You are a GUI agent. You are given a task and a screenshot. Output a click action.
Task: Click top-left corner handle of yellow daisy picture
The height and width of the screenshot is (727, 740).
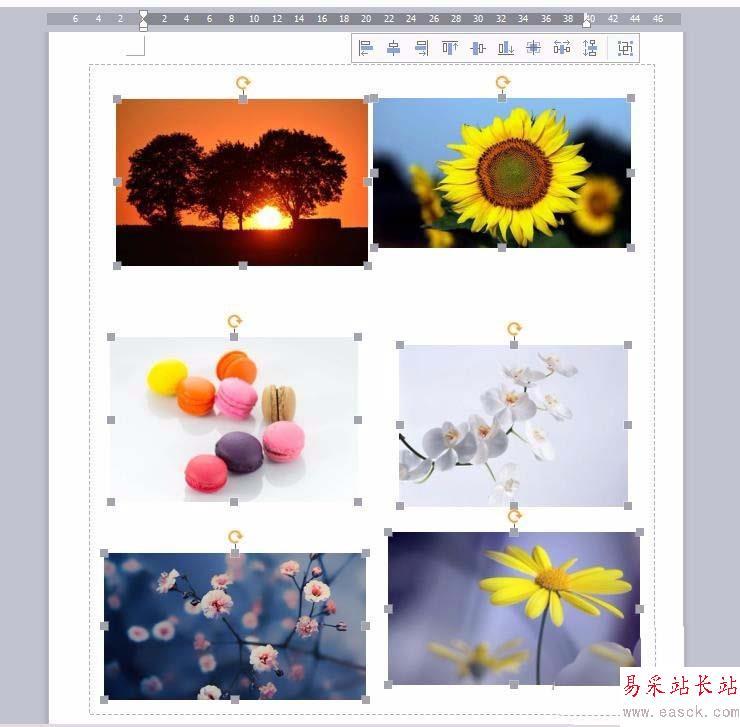pos(388,532)
